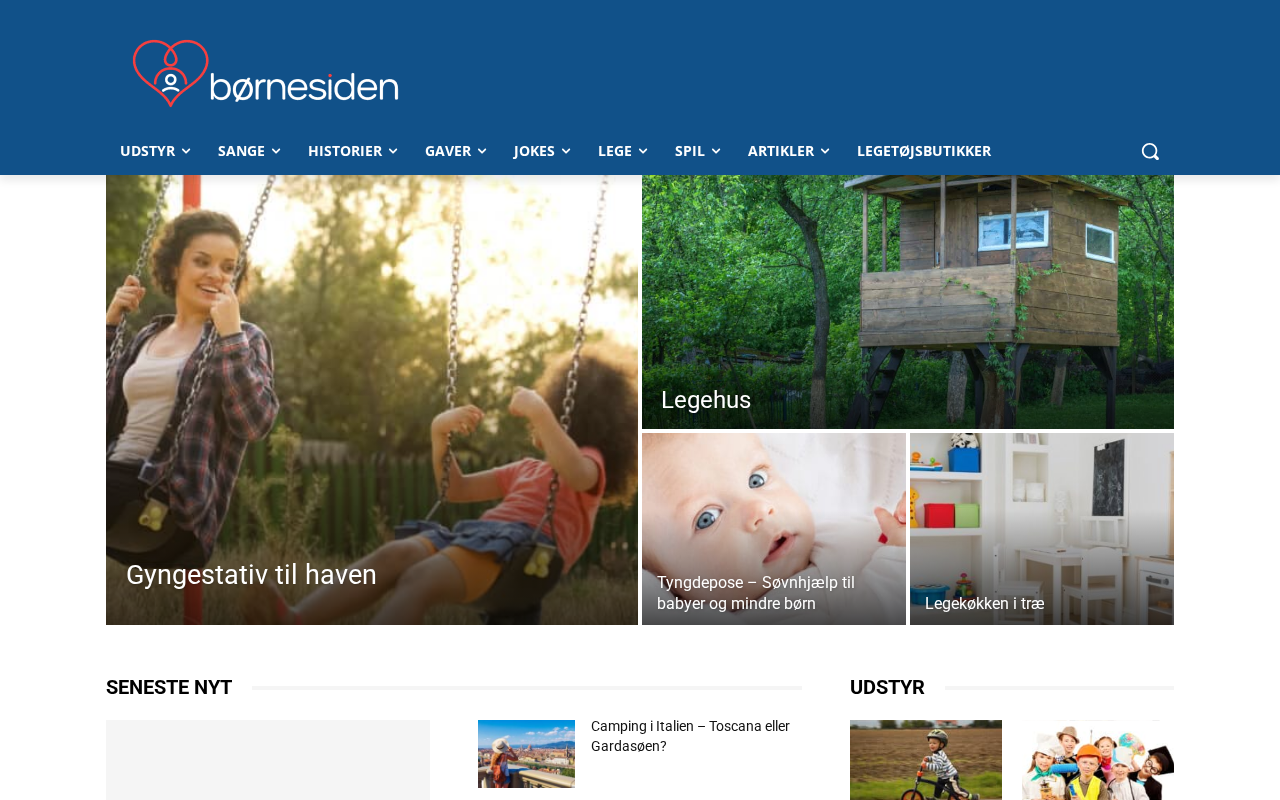Click the costumed children thumbnail
The width and height of the screenshot is (1280, 800).
tap(1098, 760)
